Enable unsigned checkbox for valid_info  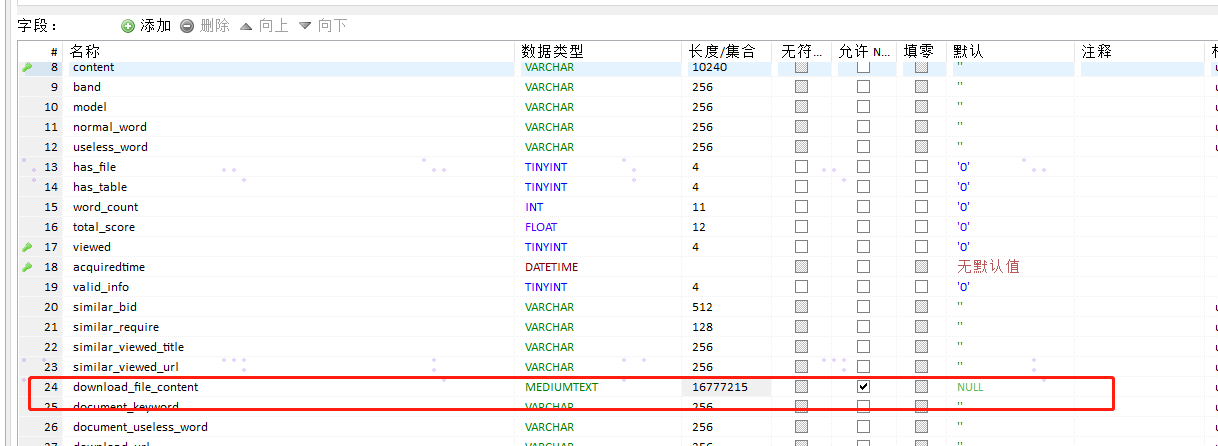click(x=801, y=287)
